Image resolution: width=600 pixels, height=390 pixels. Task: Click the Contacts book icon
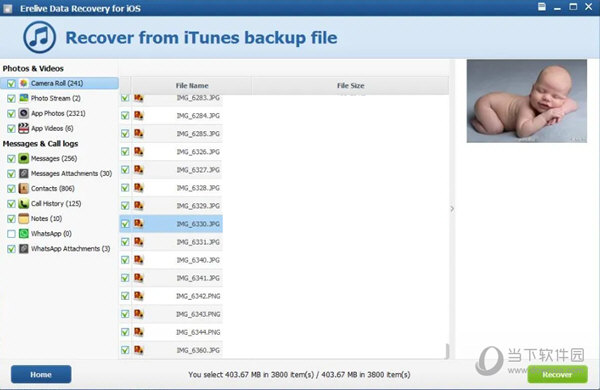point(24,188)
